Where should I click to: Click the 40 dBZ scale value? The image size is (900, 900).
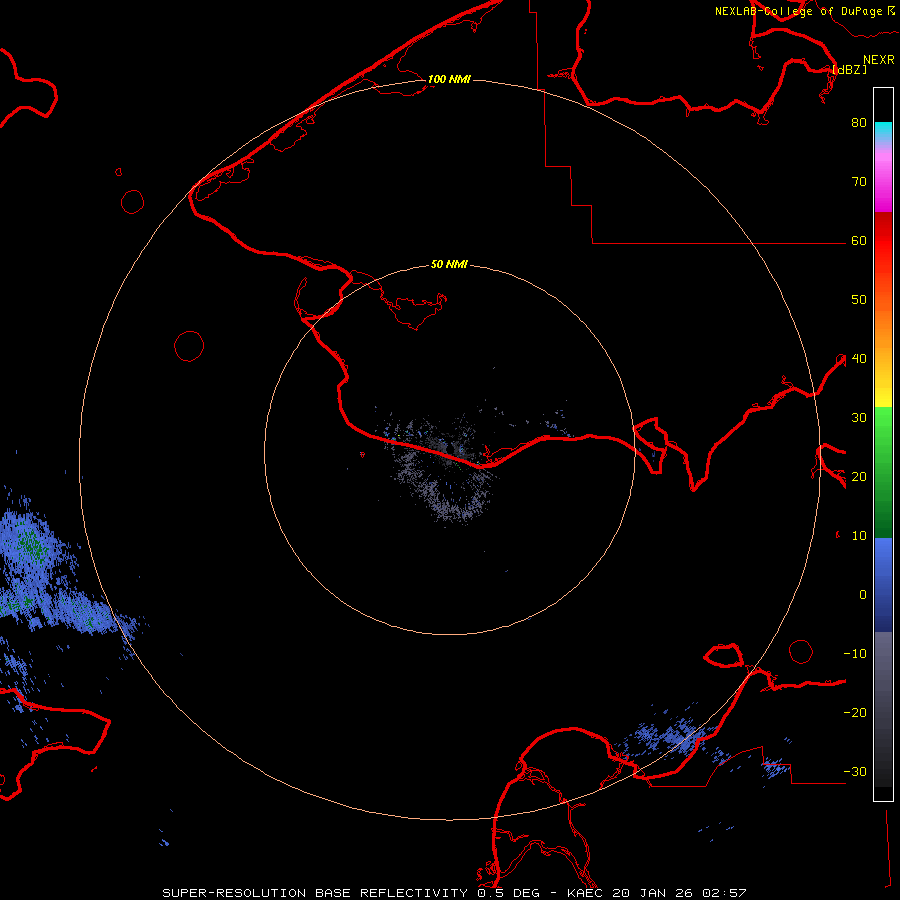click(859, 358)
